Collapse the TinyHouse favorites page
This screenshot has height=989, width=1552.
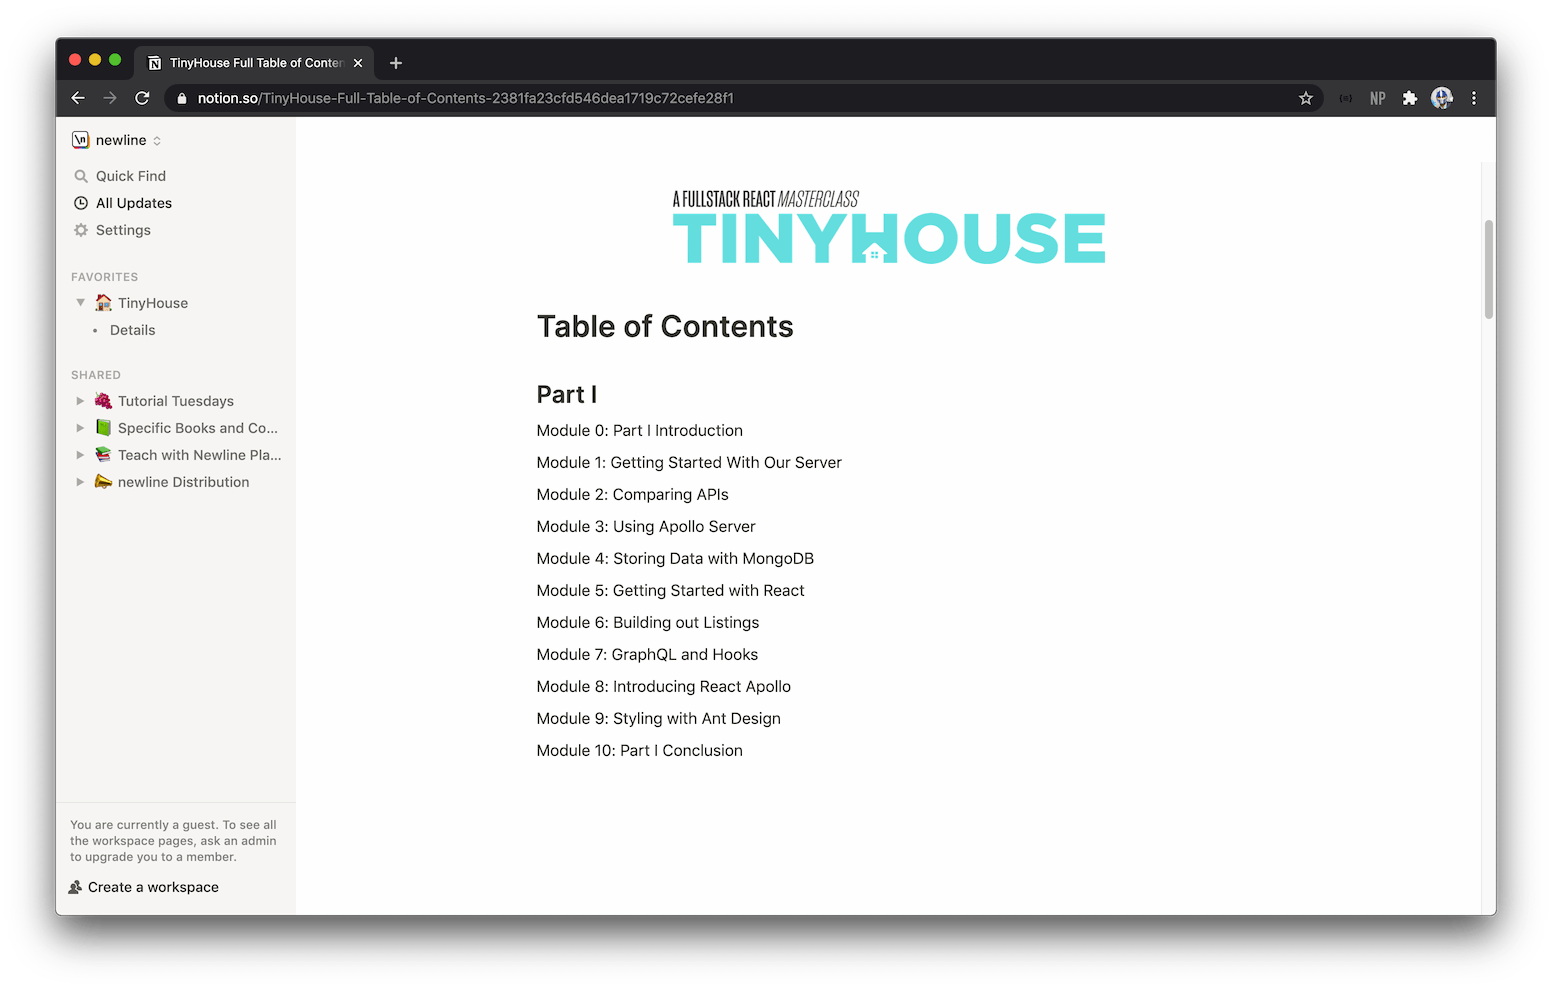[80, 302]
